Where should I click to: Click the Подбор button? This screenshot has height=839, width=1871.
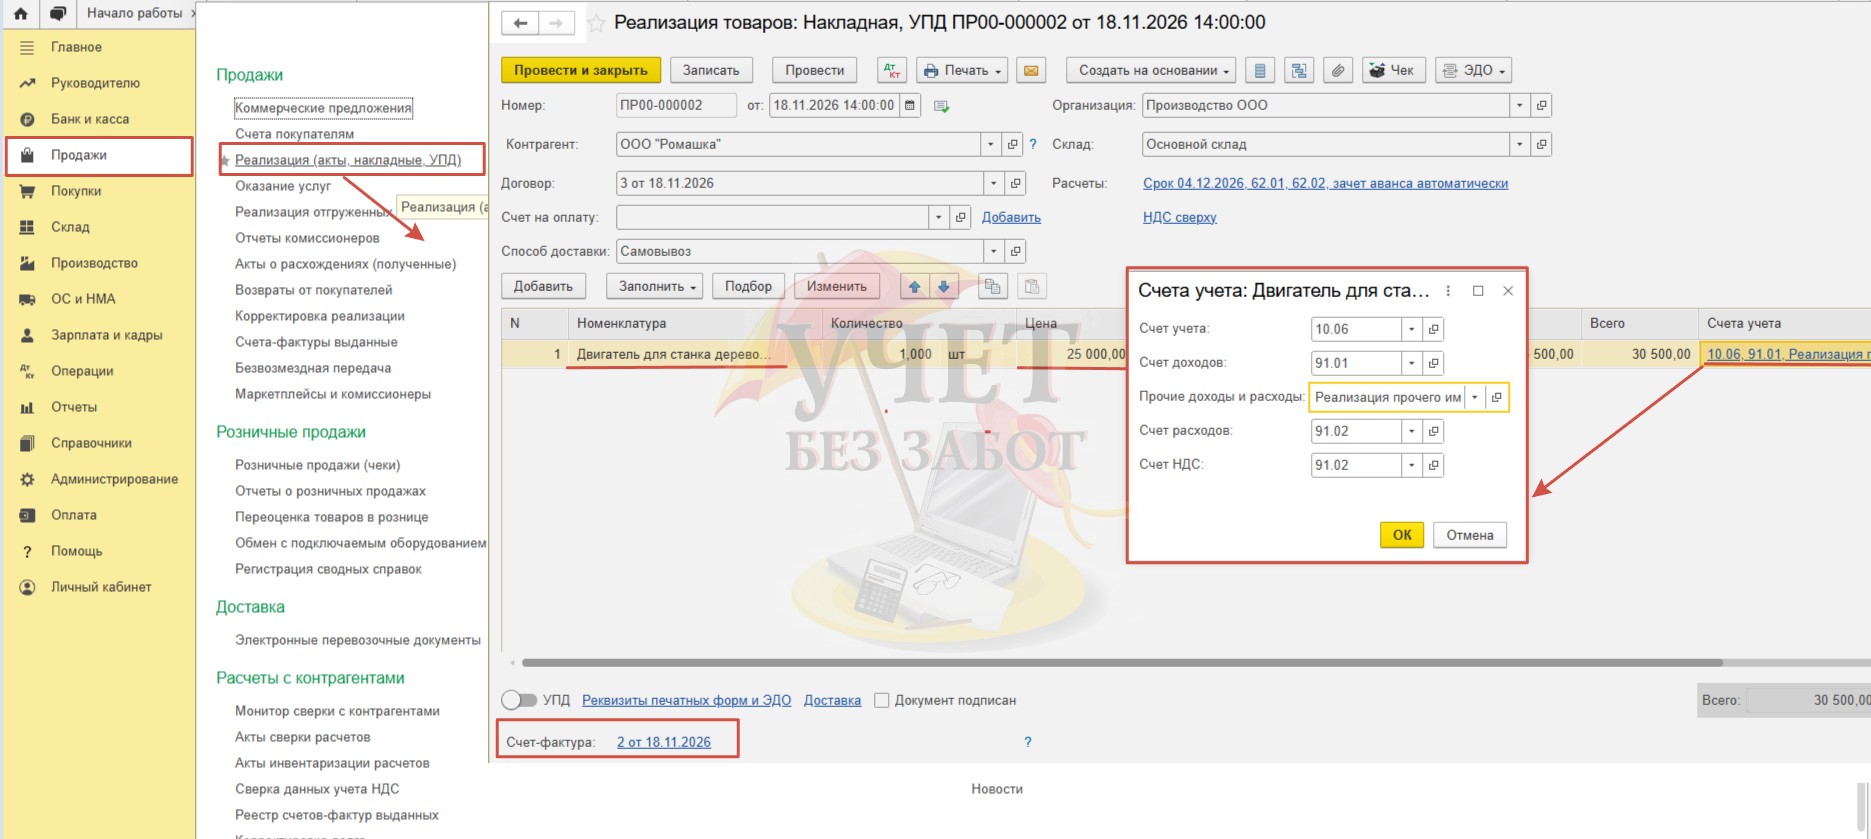point(748,286)
